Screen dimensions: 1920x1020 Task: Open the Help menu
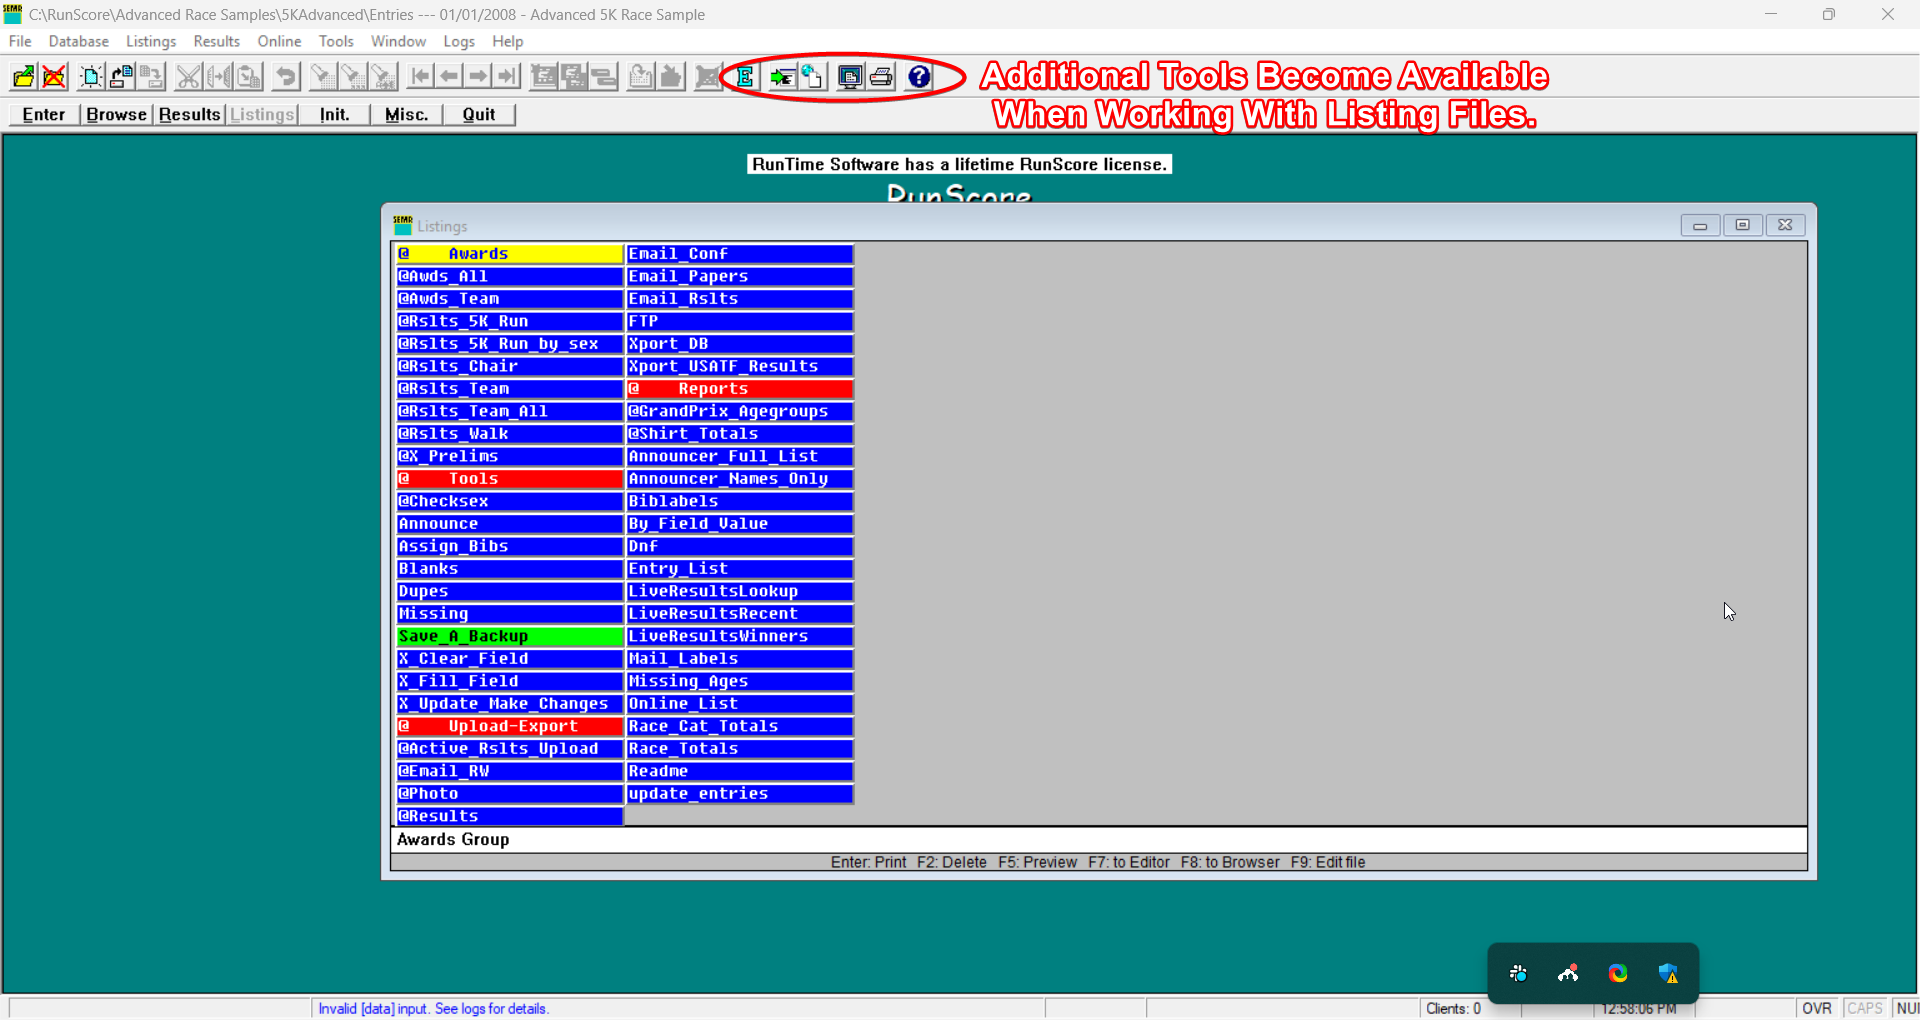[x=507, y=41]
